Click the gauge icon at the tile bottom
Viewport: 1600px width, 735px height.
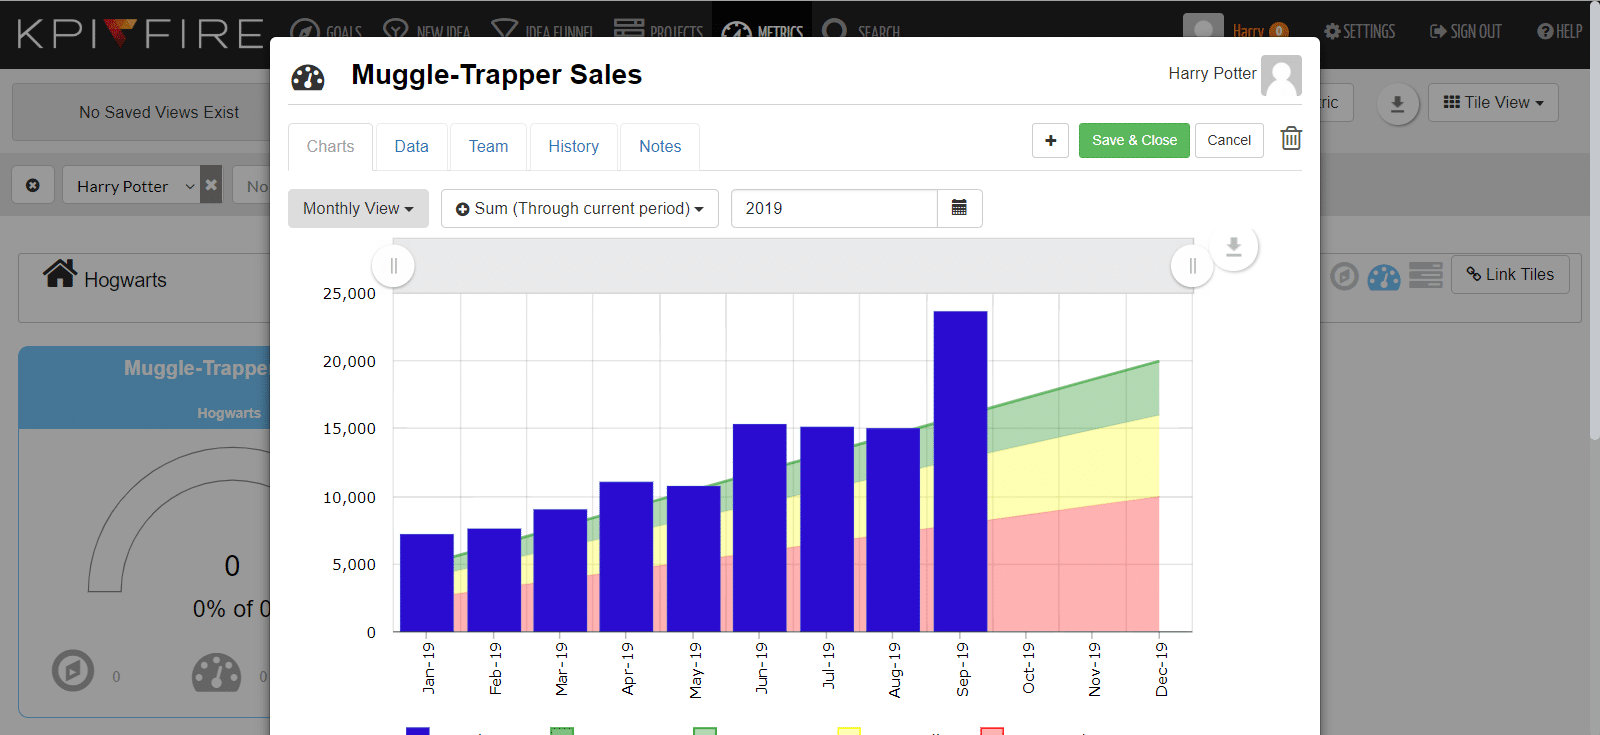[216, 673]
